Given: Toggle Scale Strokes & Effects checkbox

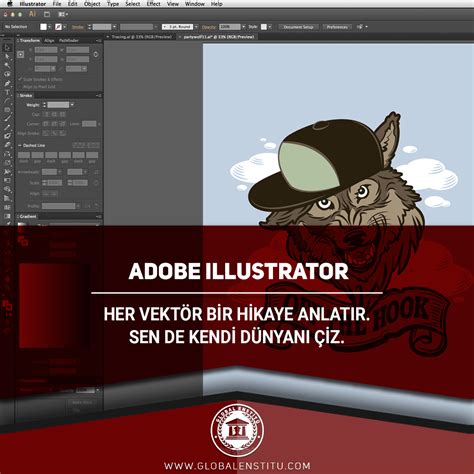Looking at the screenshot, I should pyautogui.click(x=20, y=79).
